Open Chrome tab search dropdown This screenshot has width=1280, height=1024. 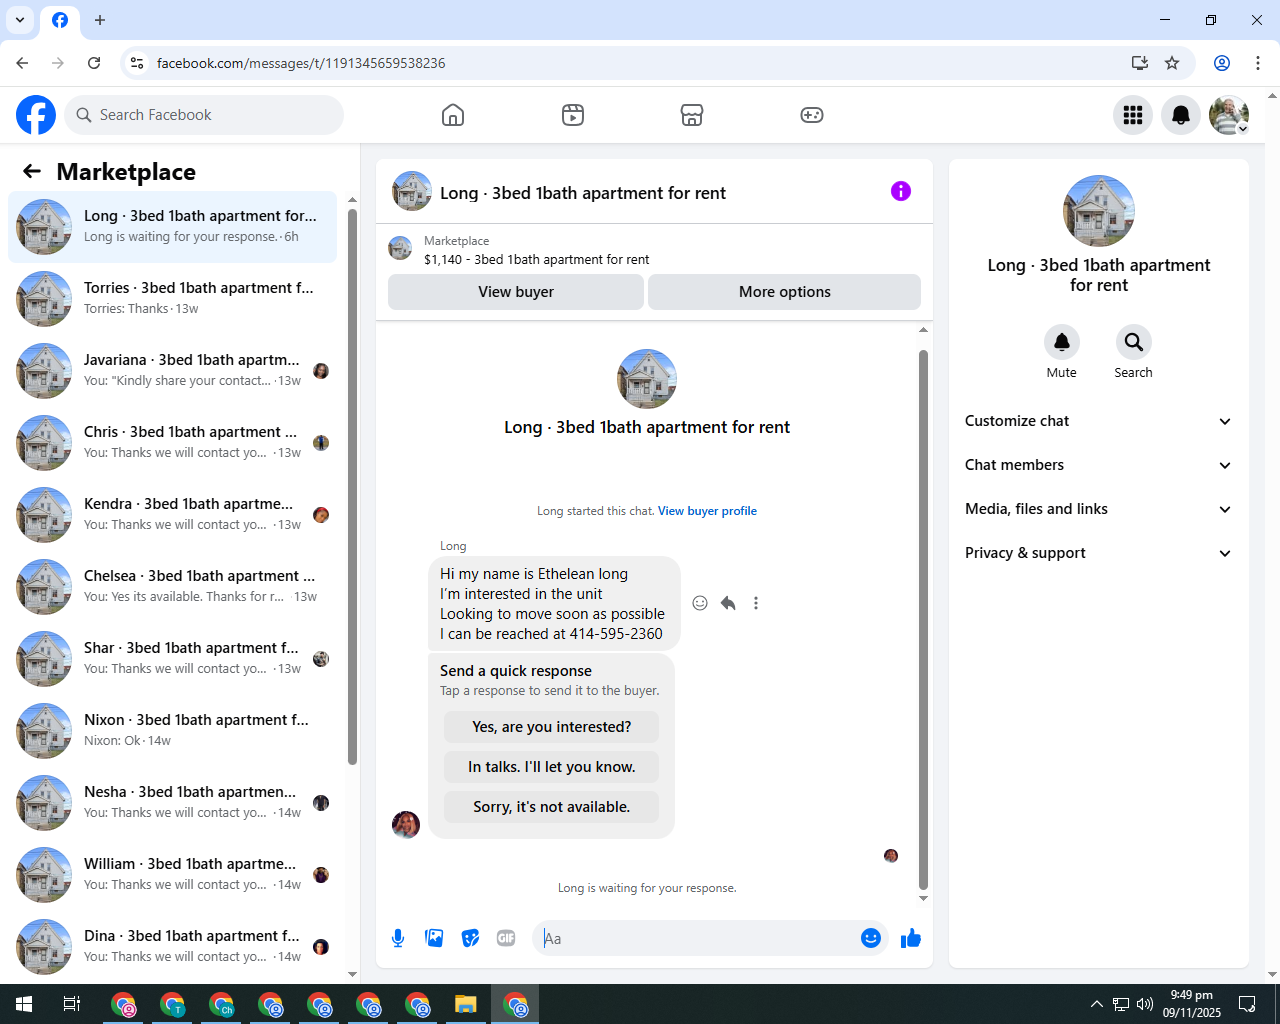pyautogui.click(x=20, y=20)
